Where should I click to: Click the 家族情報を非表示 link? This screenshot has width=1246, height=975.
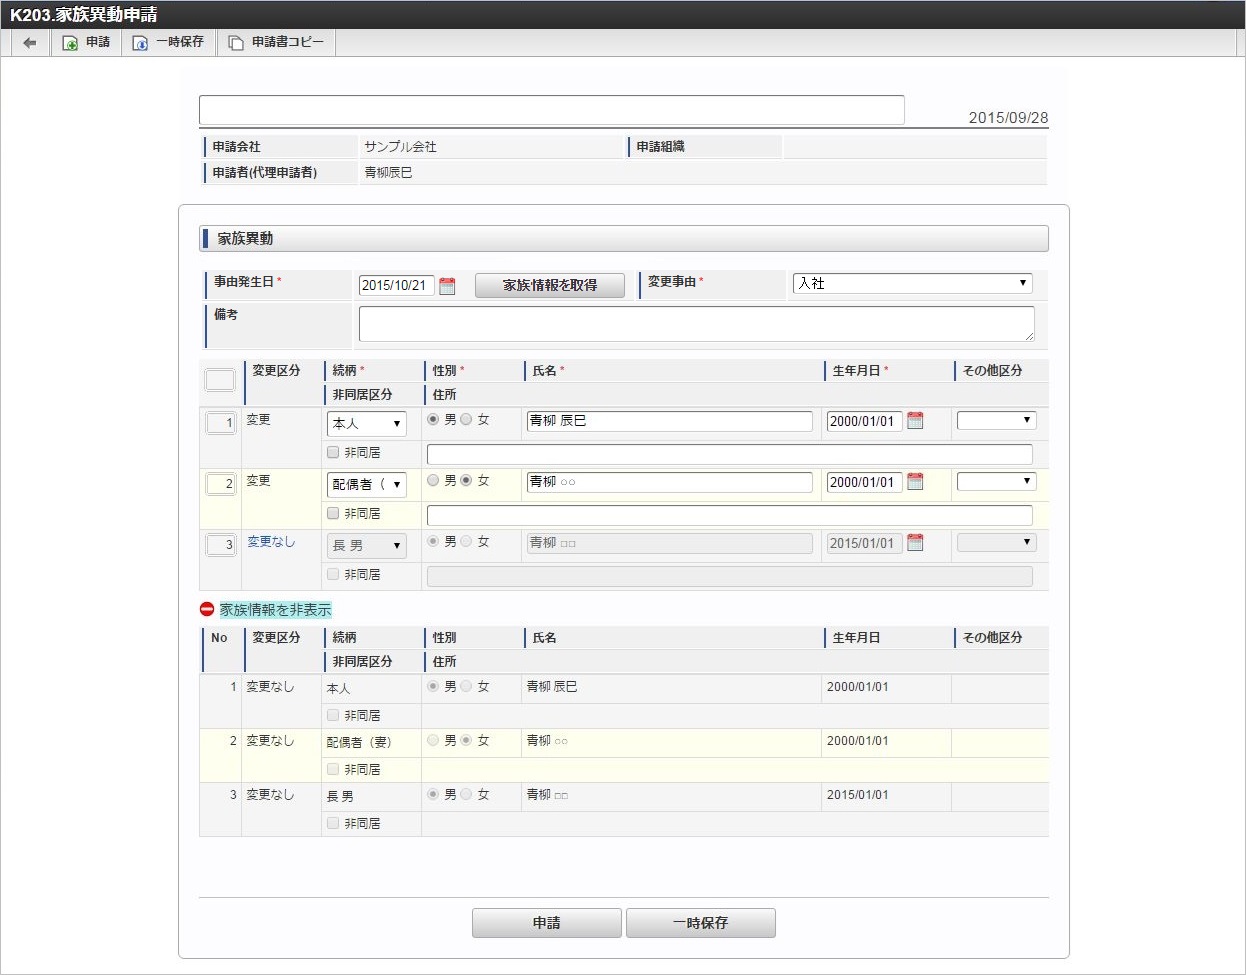(275, 610)
